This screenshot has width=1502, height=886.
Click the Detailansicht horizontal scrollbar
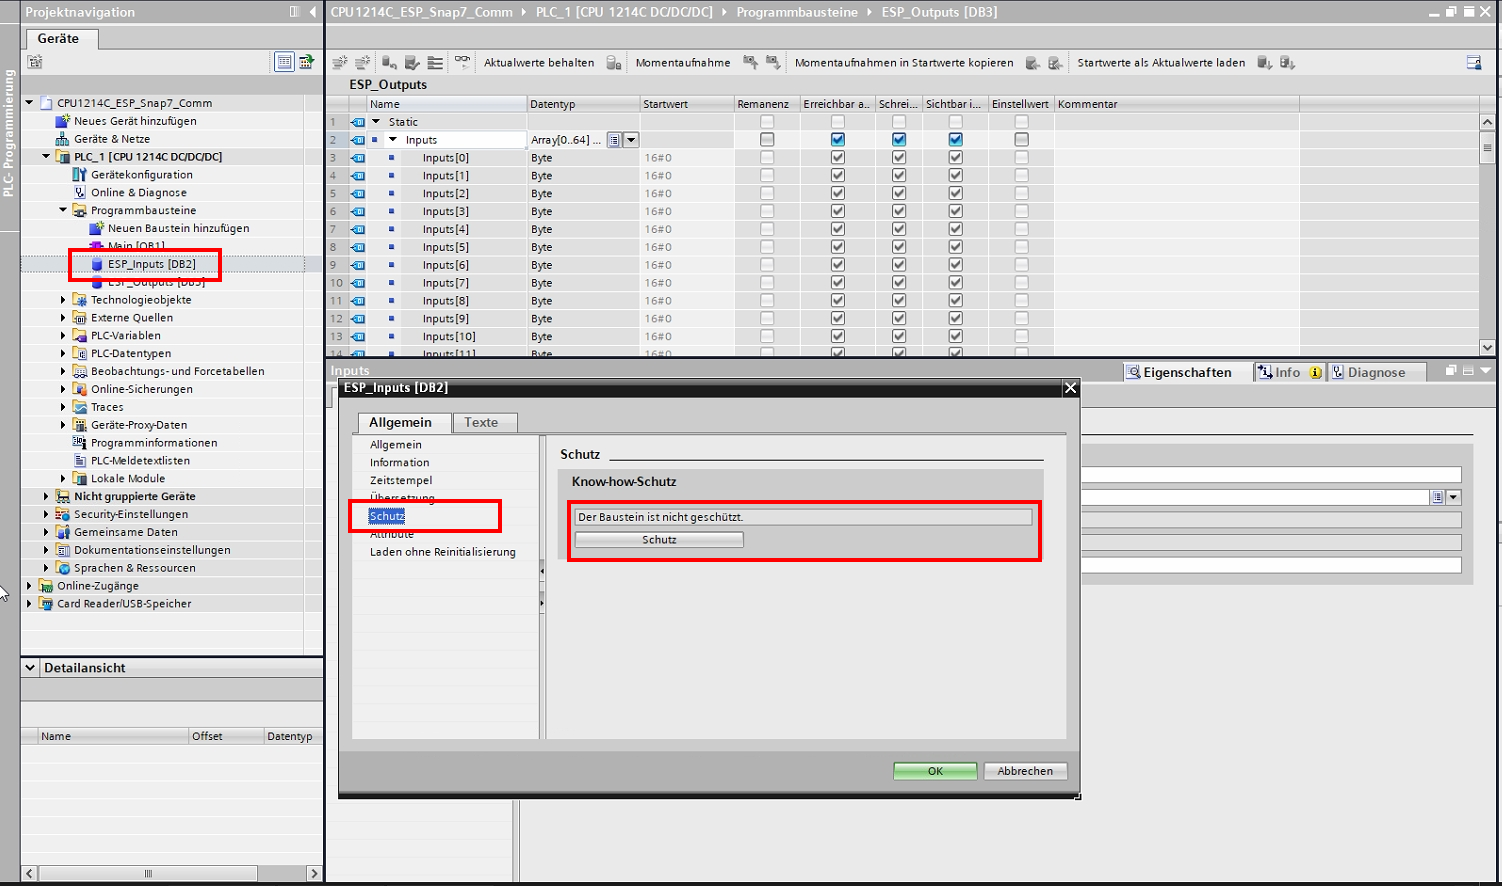[x=150, y=873]
